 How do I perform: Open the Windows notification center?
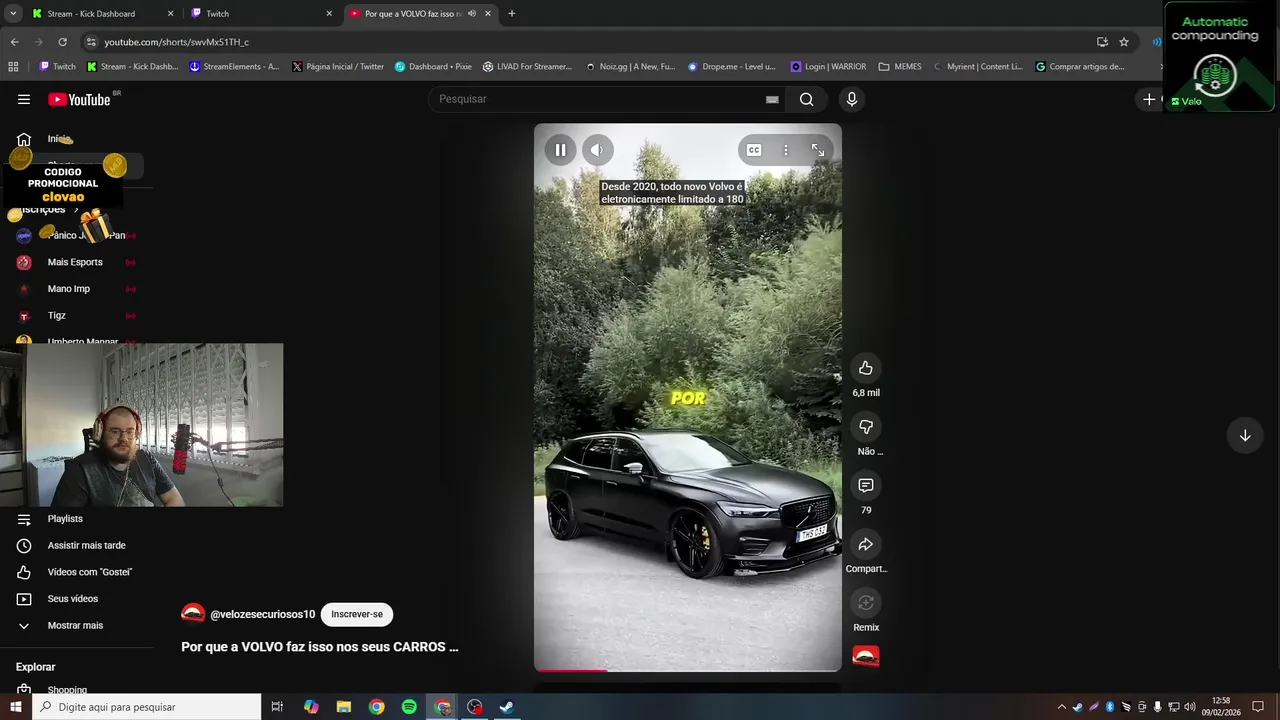pyautogui.click(x=1258, y=707)
